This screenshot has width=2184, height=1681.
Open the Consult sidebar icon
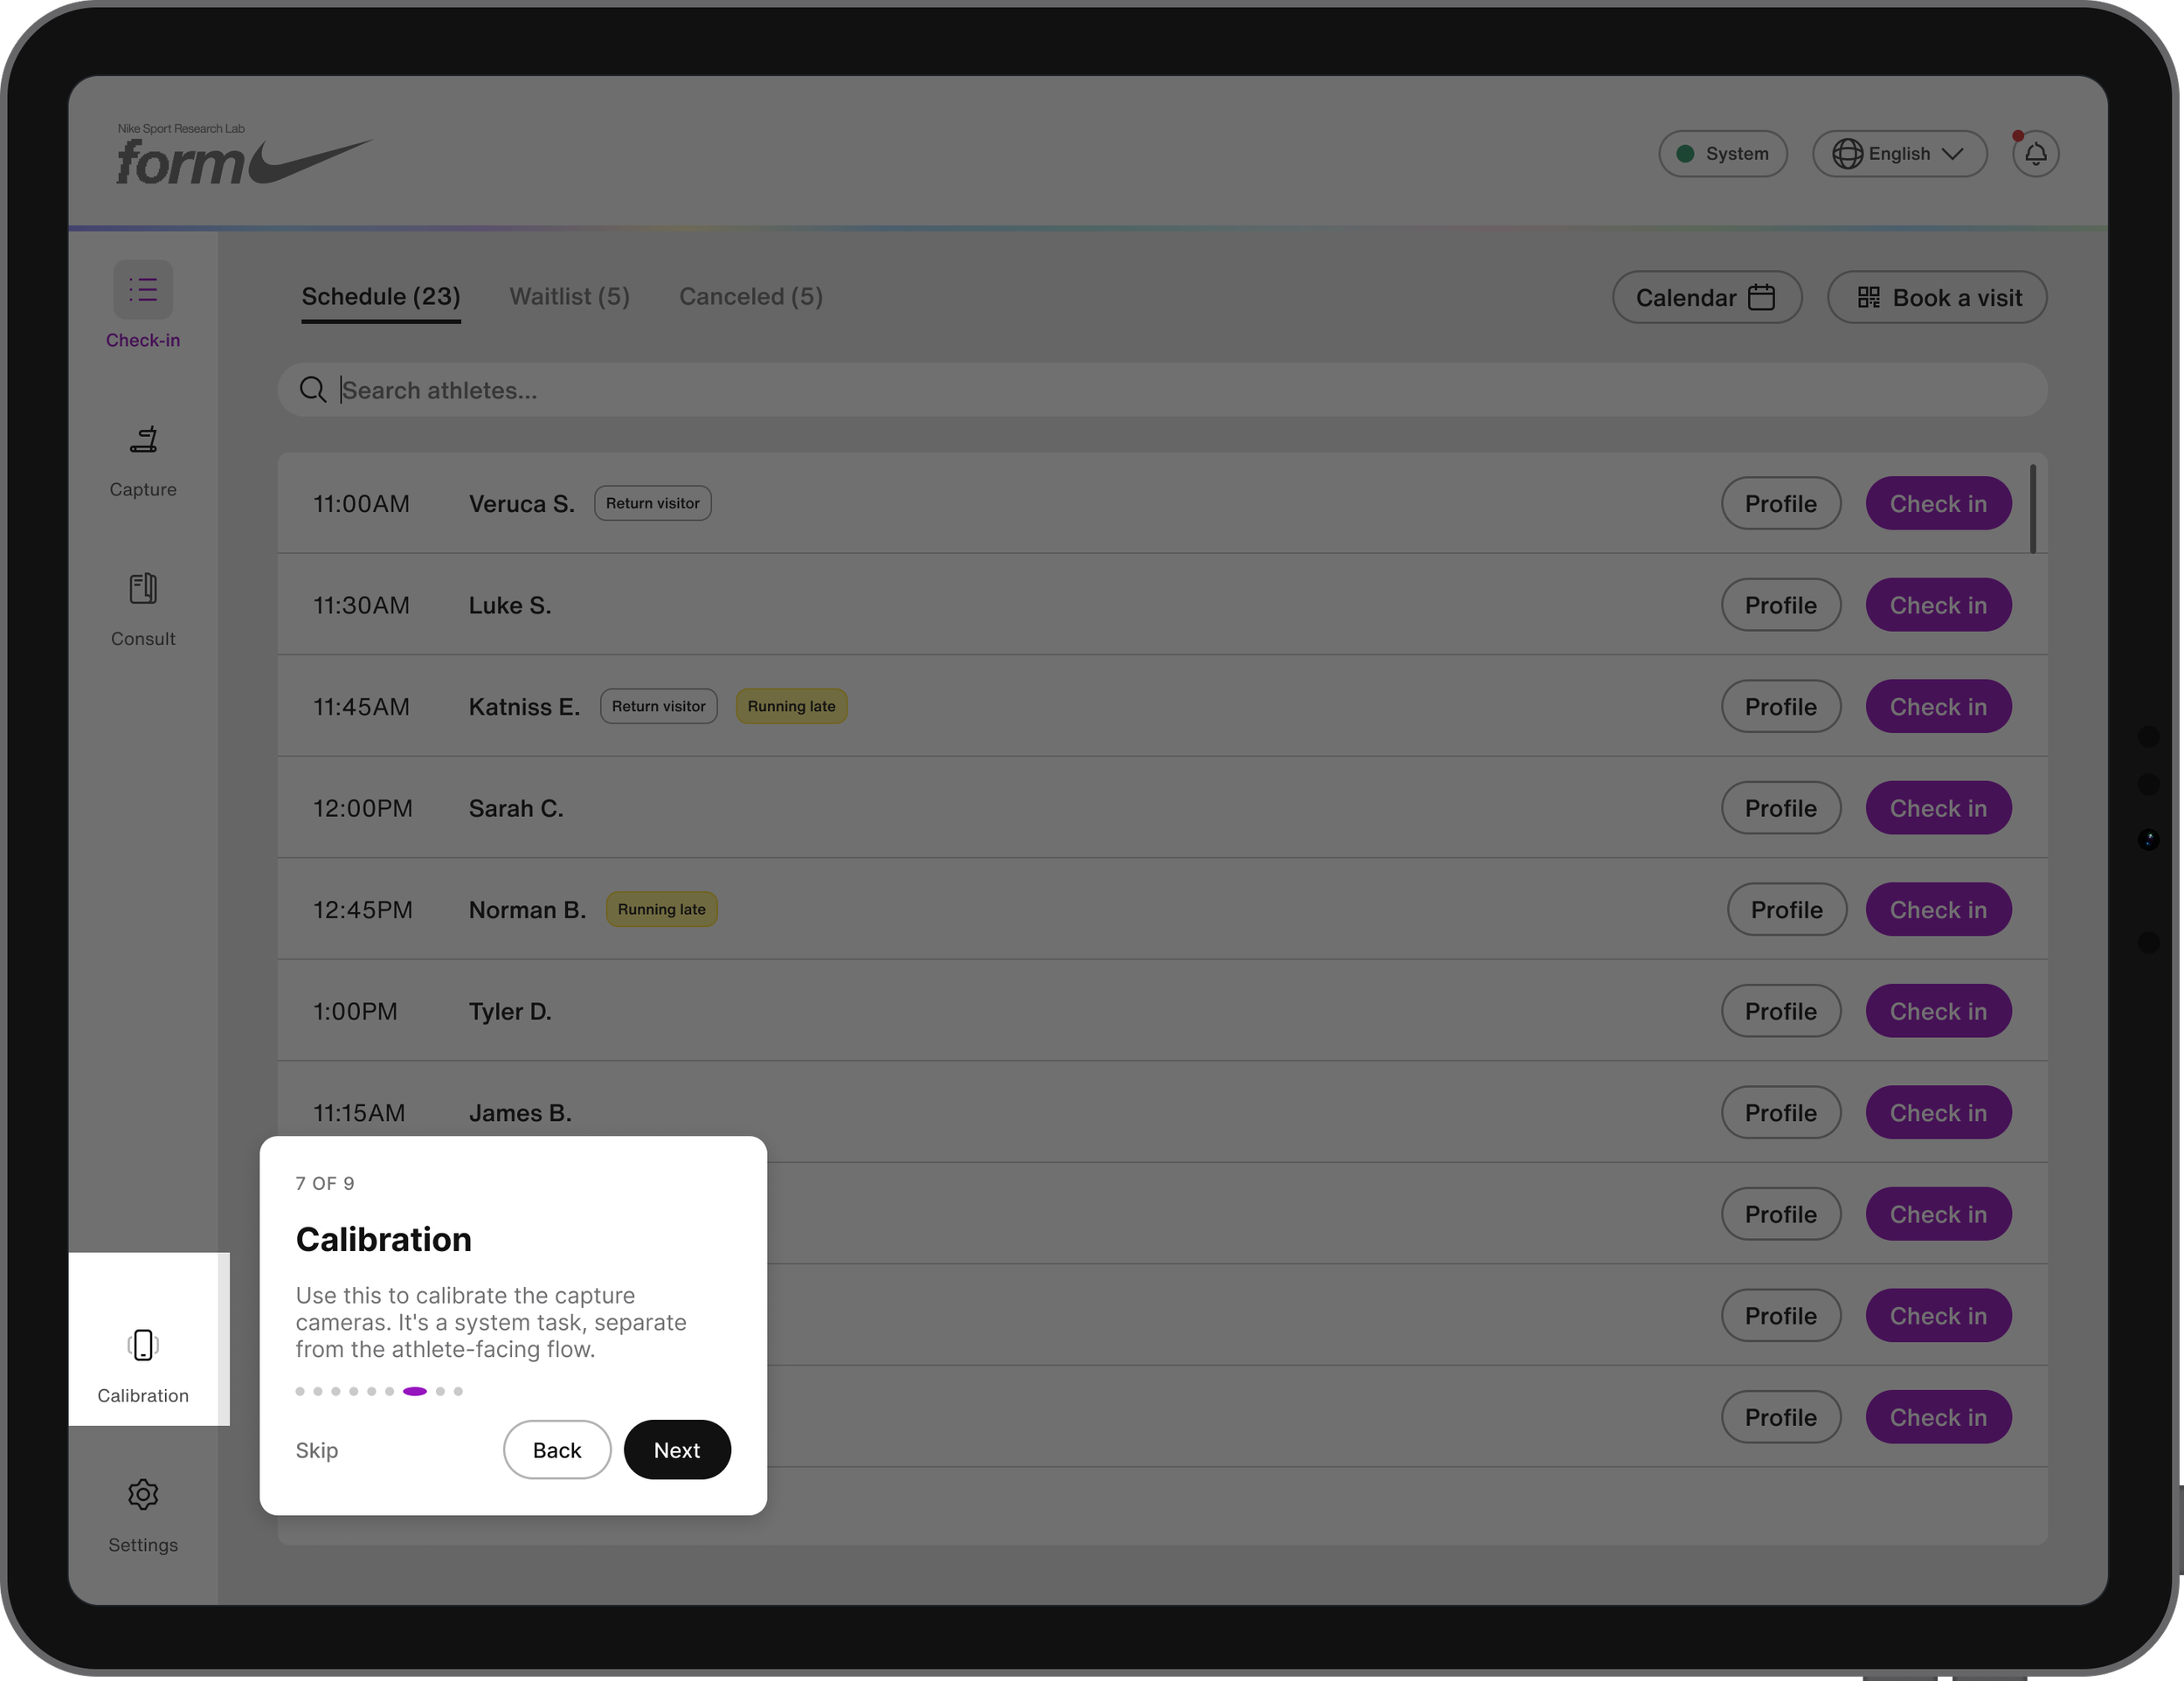143,588
